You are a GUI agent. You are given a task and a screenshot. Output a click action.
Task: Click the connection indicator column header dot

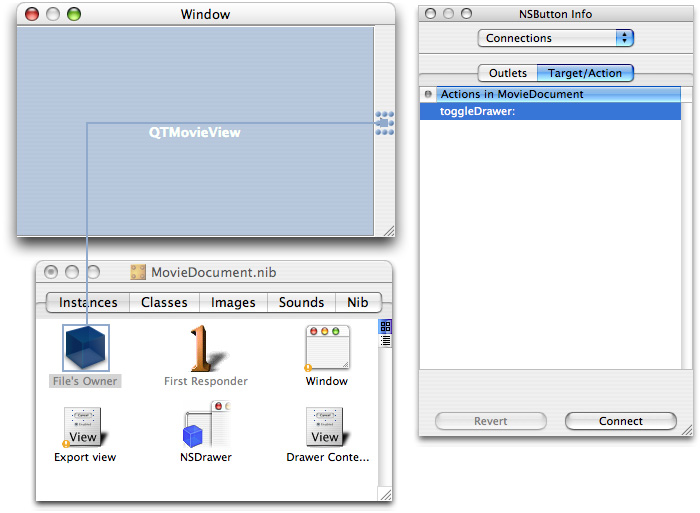click(428, 94)
